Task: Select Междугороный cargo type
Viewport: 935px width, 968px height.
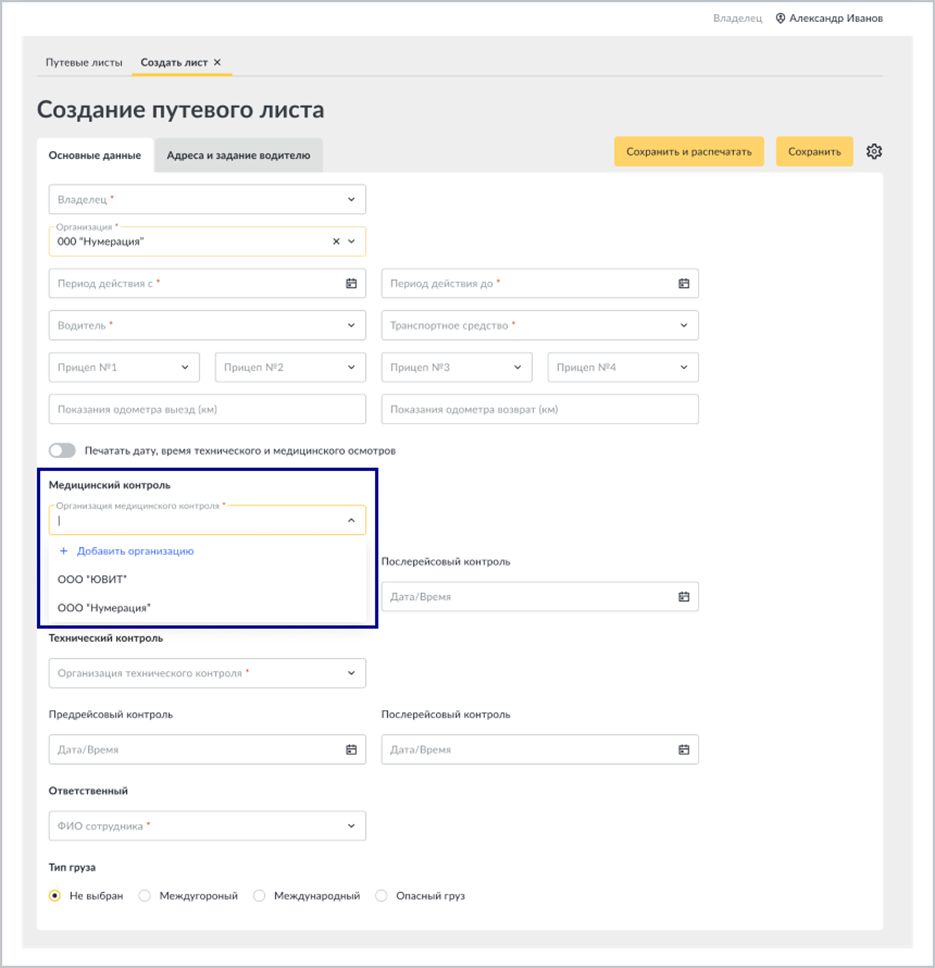Action: click(144, 896)
